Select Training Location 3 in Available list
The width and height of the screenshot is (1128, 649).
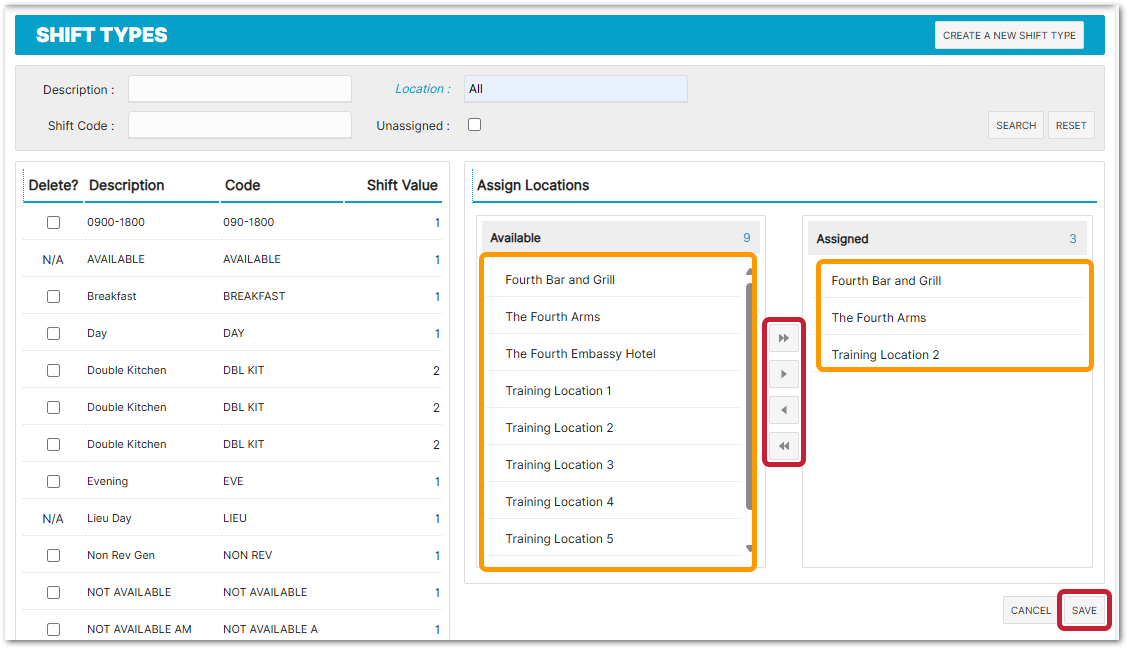point(560,465)
